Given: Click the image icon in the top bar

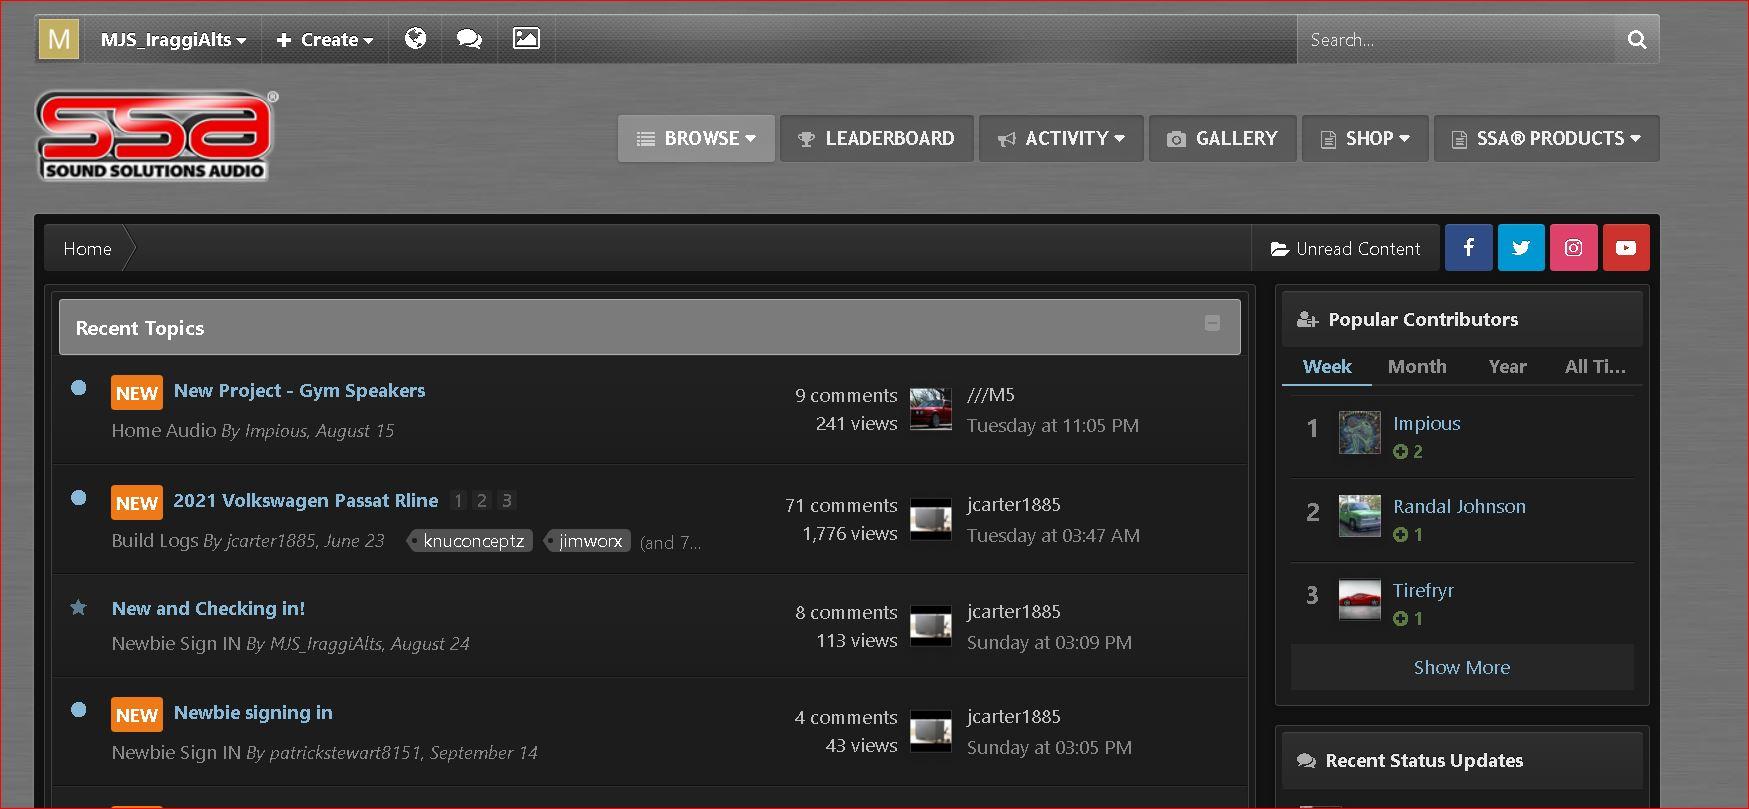Looking at the screenshot, I should point(526,39).
